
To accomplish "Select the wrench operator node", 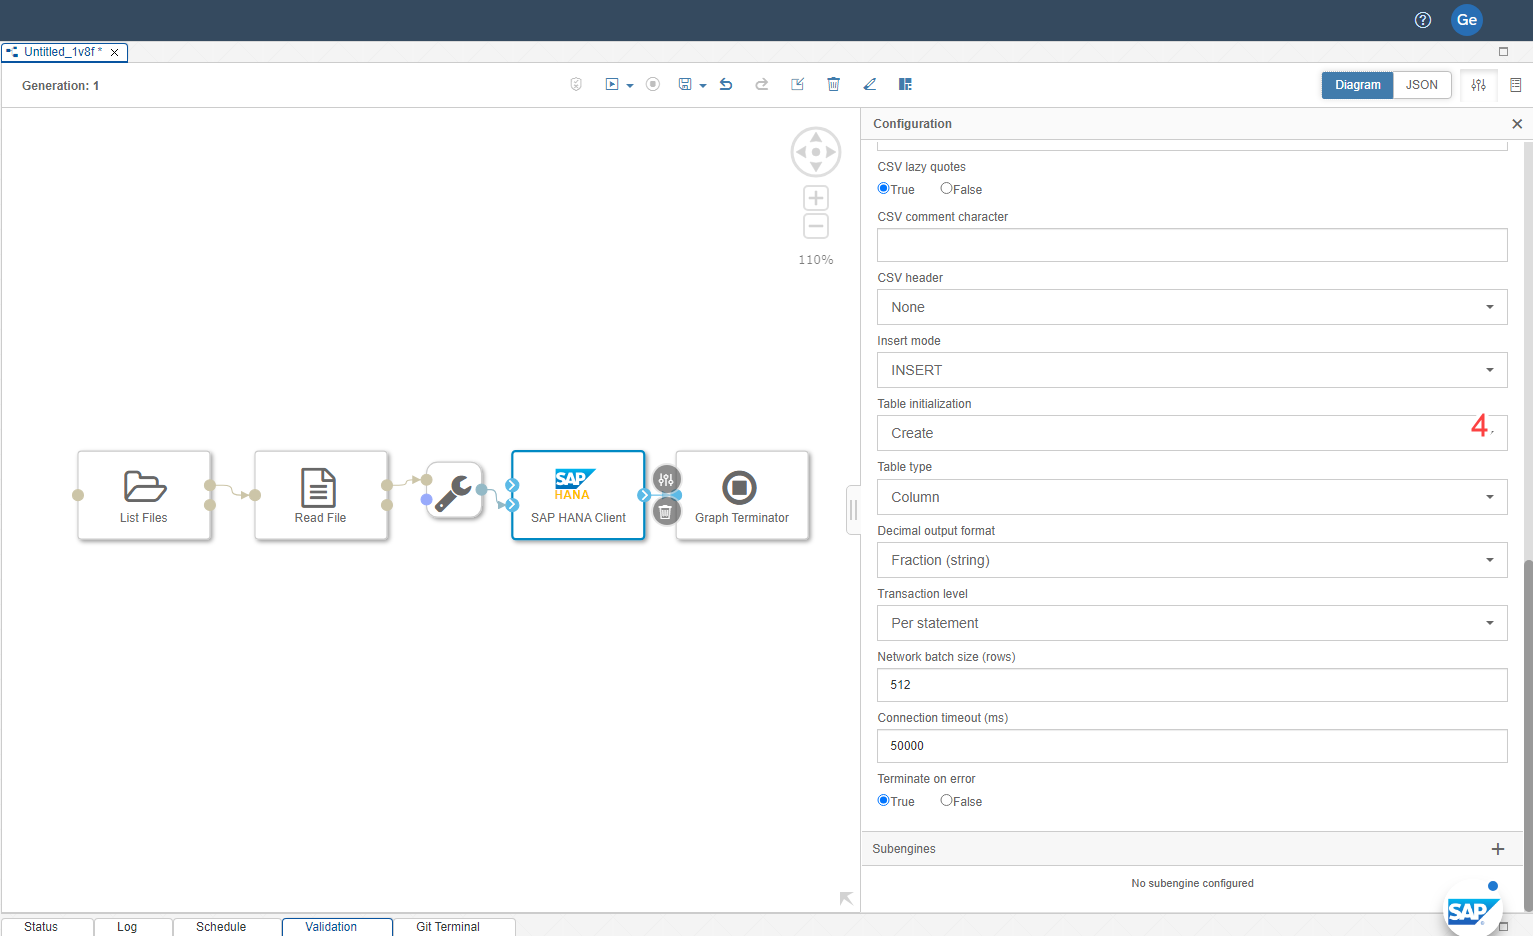I will click(454, 491).
